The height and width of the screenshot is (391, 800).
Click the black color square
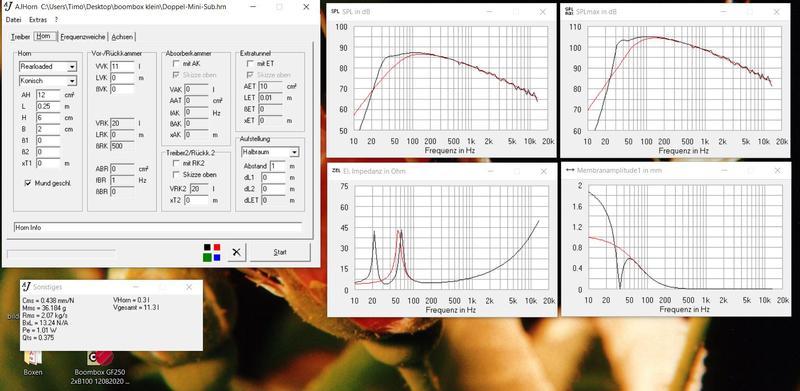point(207,248)
